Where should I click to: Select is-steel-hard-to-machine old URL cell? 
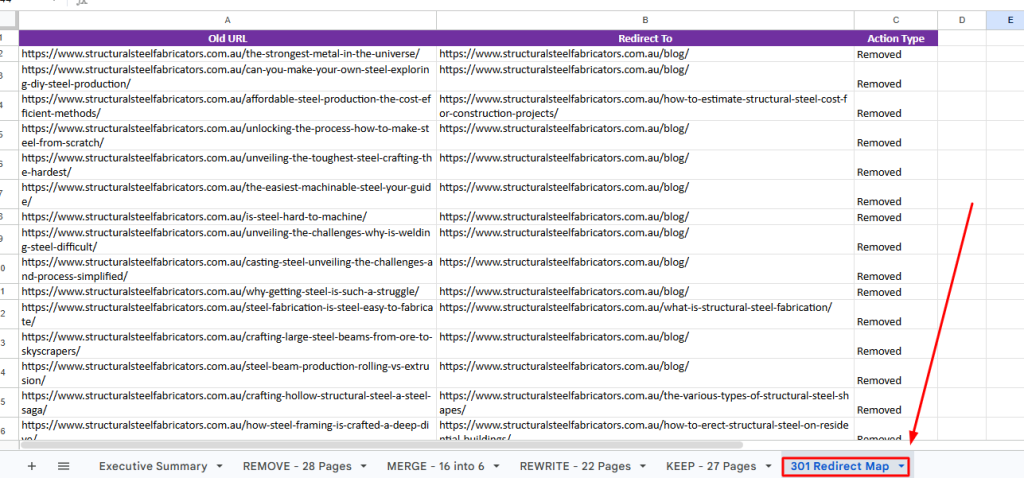[227, 217]
